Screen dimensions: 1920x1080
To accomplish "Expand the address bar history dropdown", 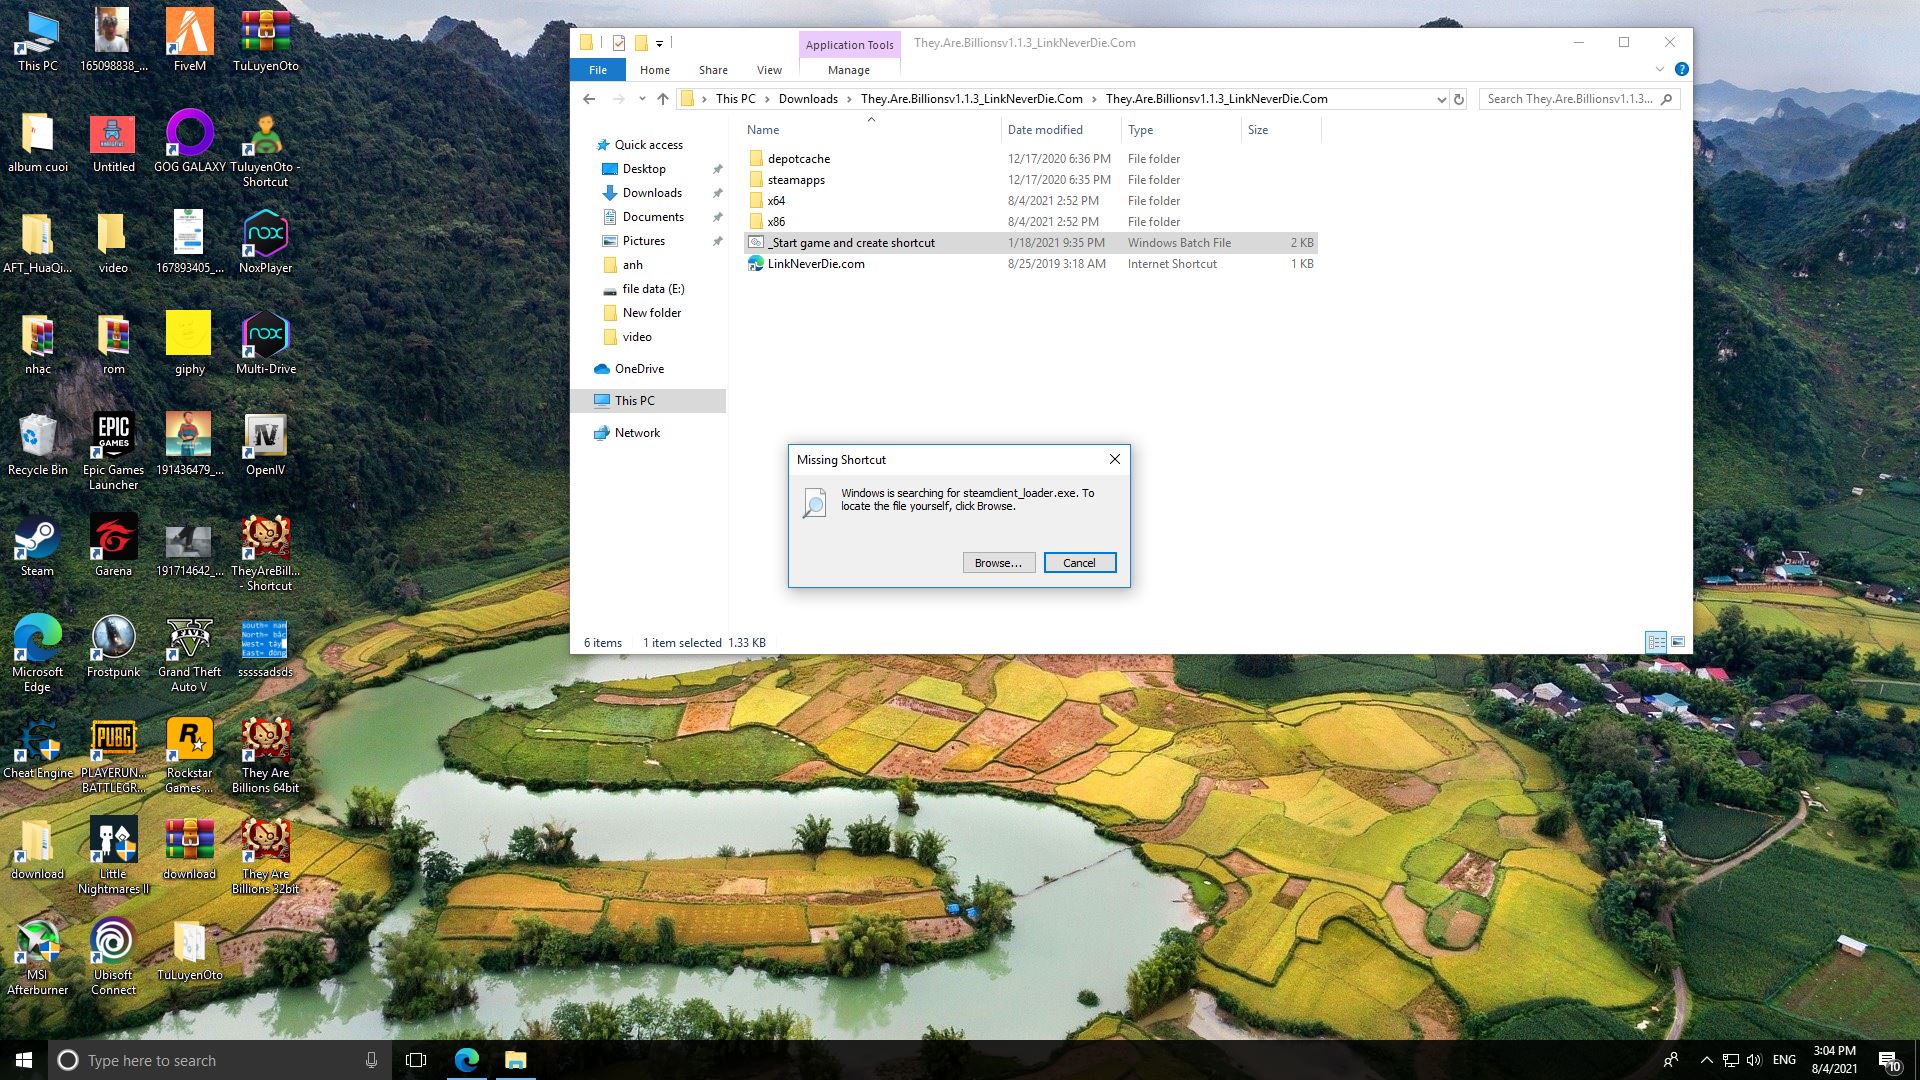I will coord(1441,99).
